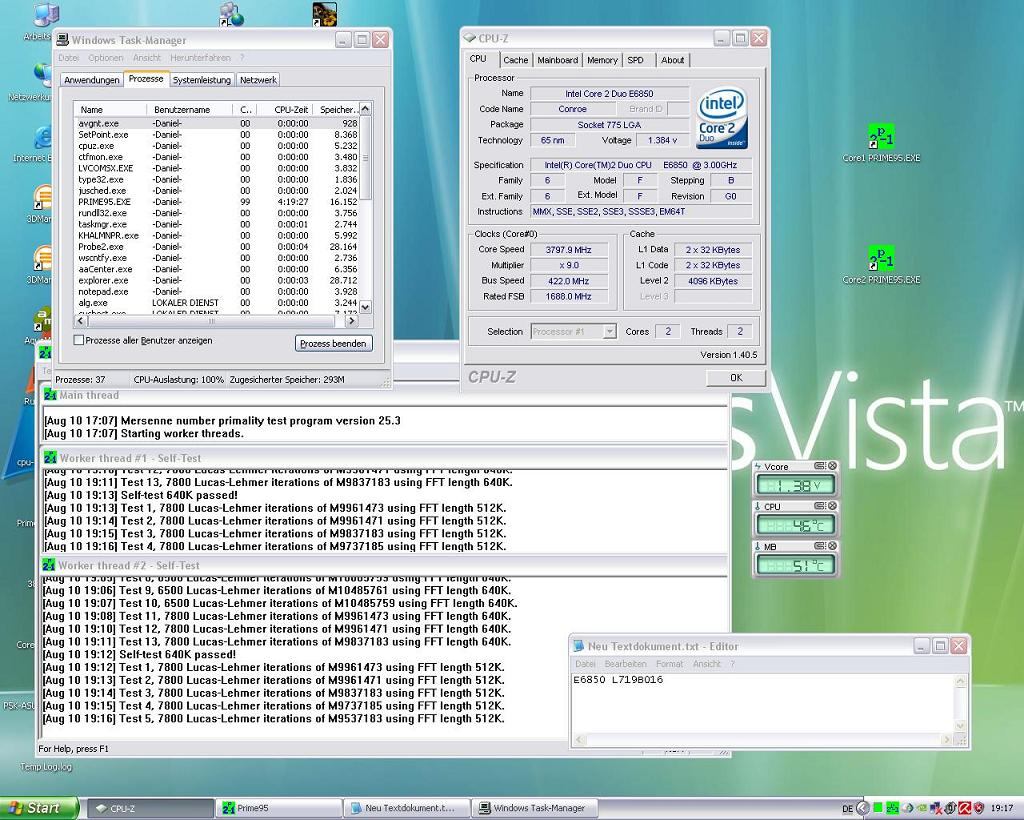The image size is (1024, 820).
Task: Open the Vcore gadget settings icon
Action: 820,466
